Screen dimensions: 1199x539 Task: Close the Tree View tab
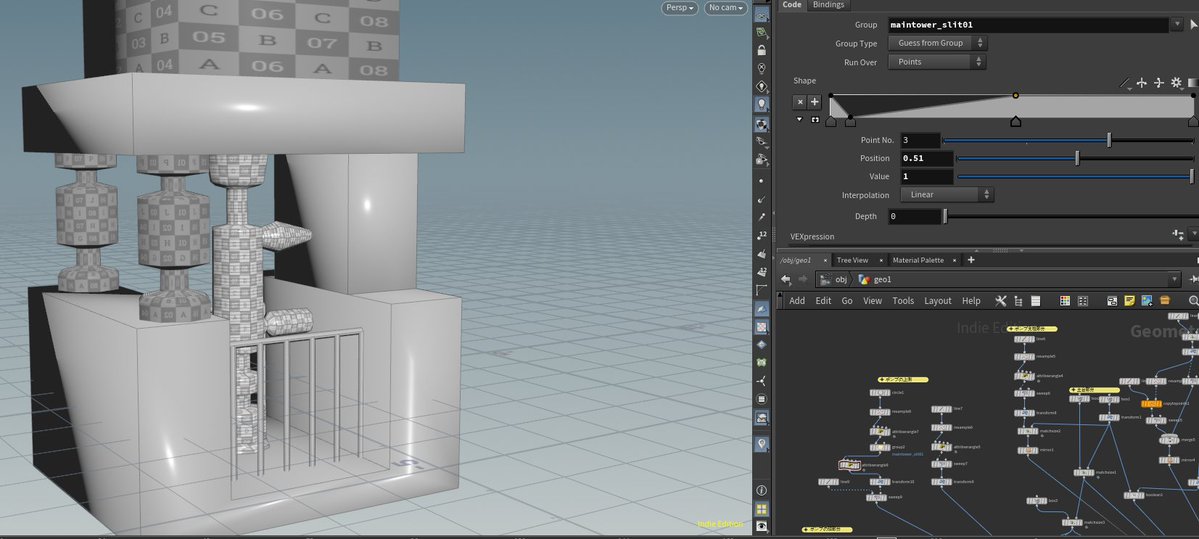coord(880,261)
